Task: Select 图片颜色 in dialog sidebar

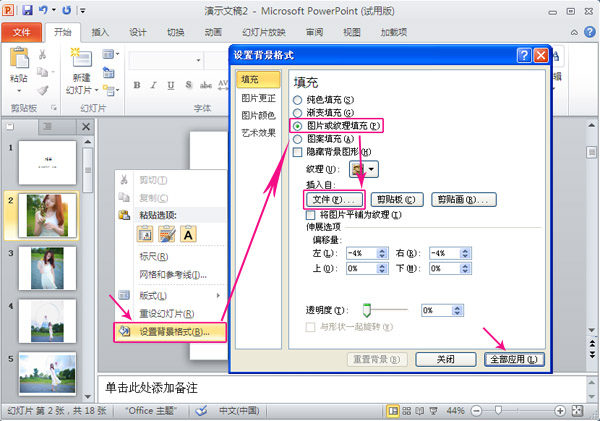Action: (258, 116)
